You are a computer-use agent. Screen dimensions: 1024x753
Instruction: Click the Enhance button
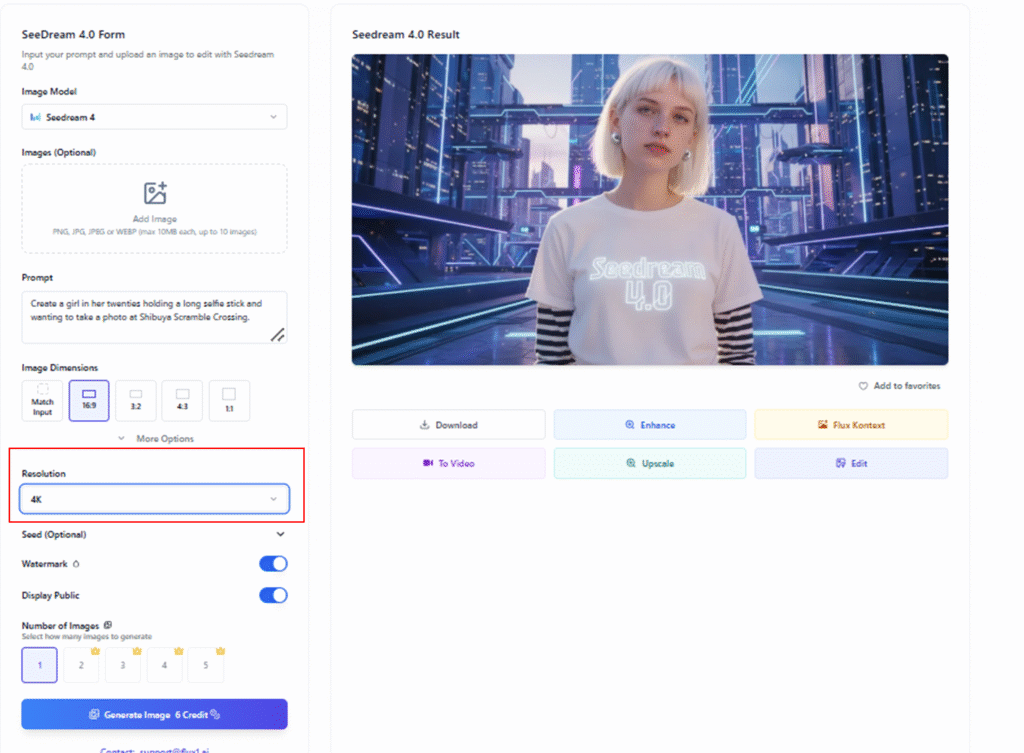click(650, 425)
